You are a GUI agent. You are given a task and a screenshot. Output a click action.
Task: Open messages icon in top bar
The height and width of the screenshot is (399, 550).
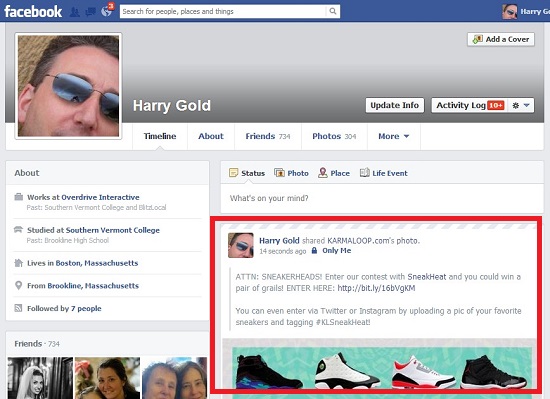click(x=90, y=12)
